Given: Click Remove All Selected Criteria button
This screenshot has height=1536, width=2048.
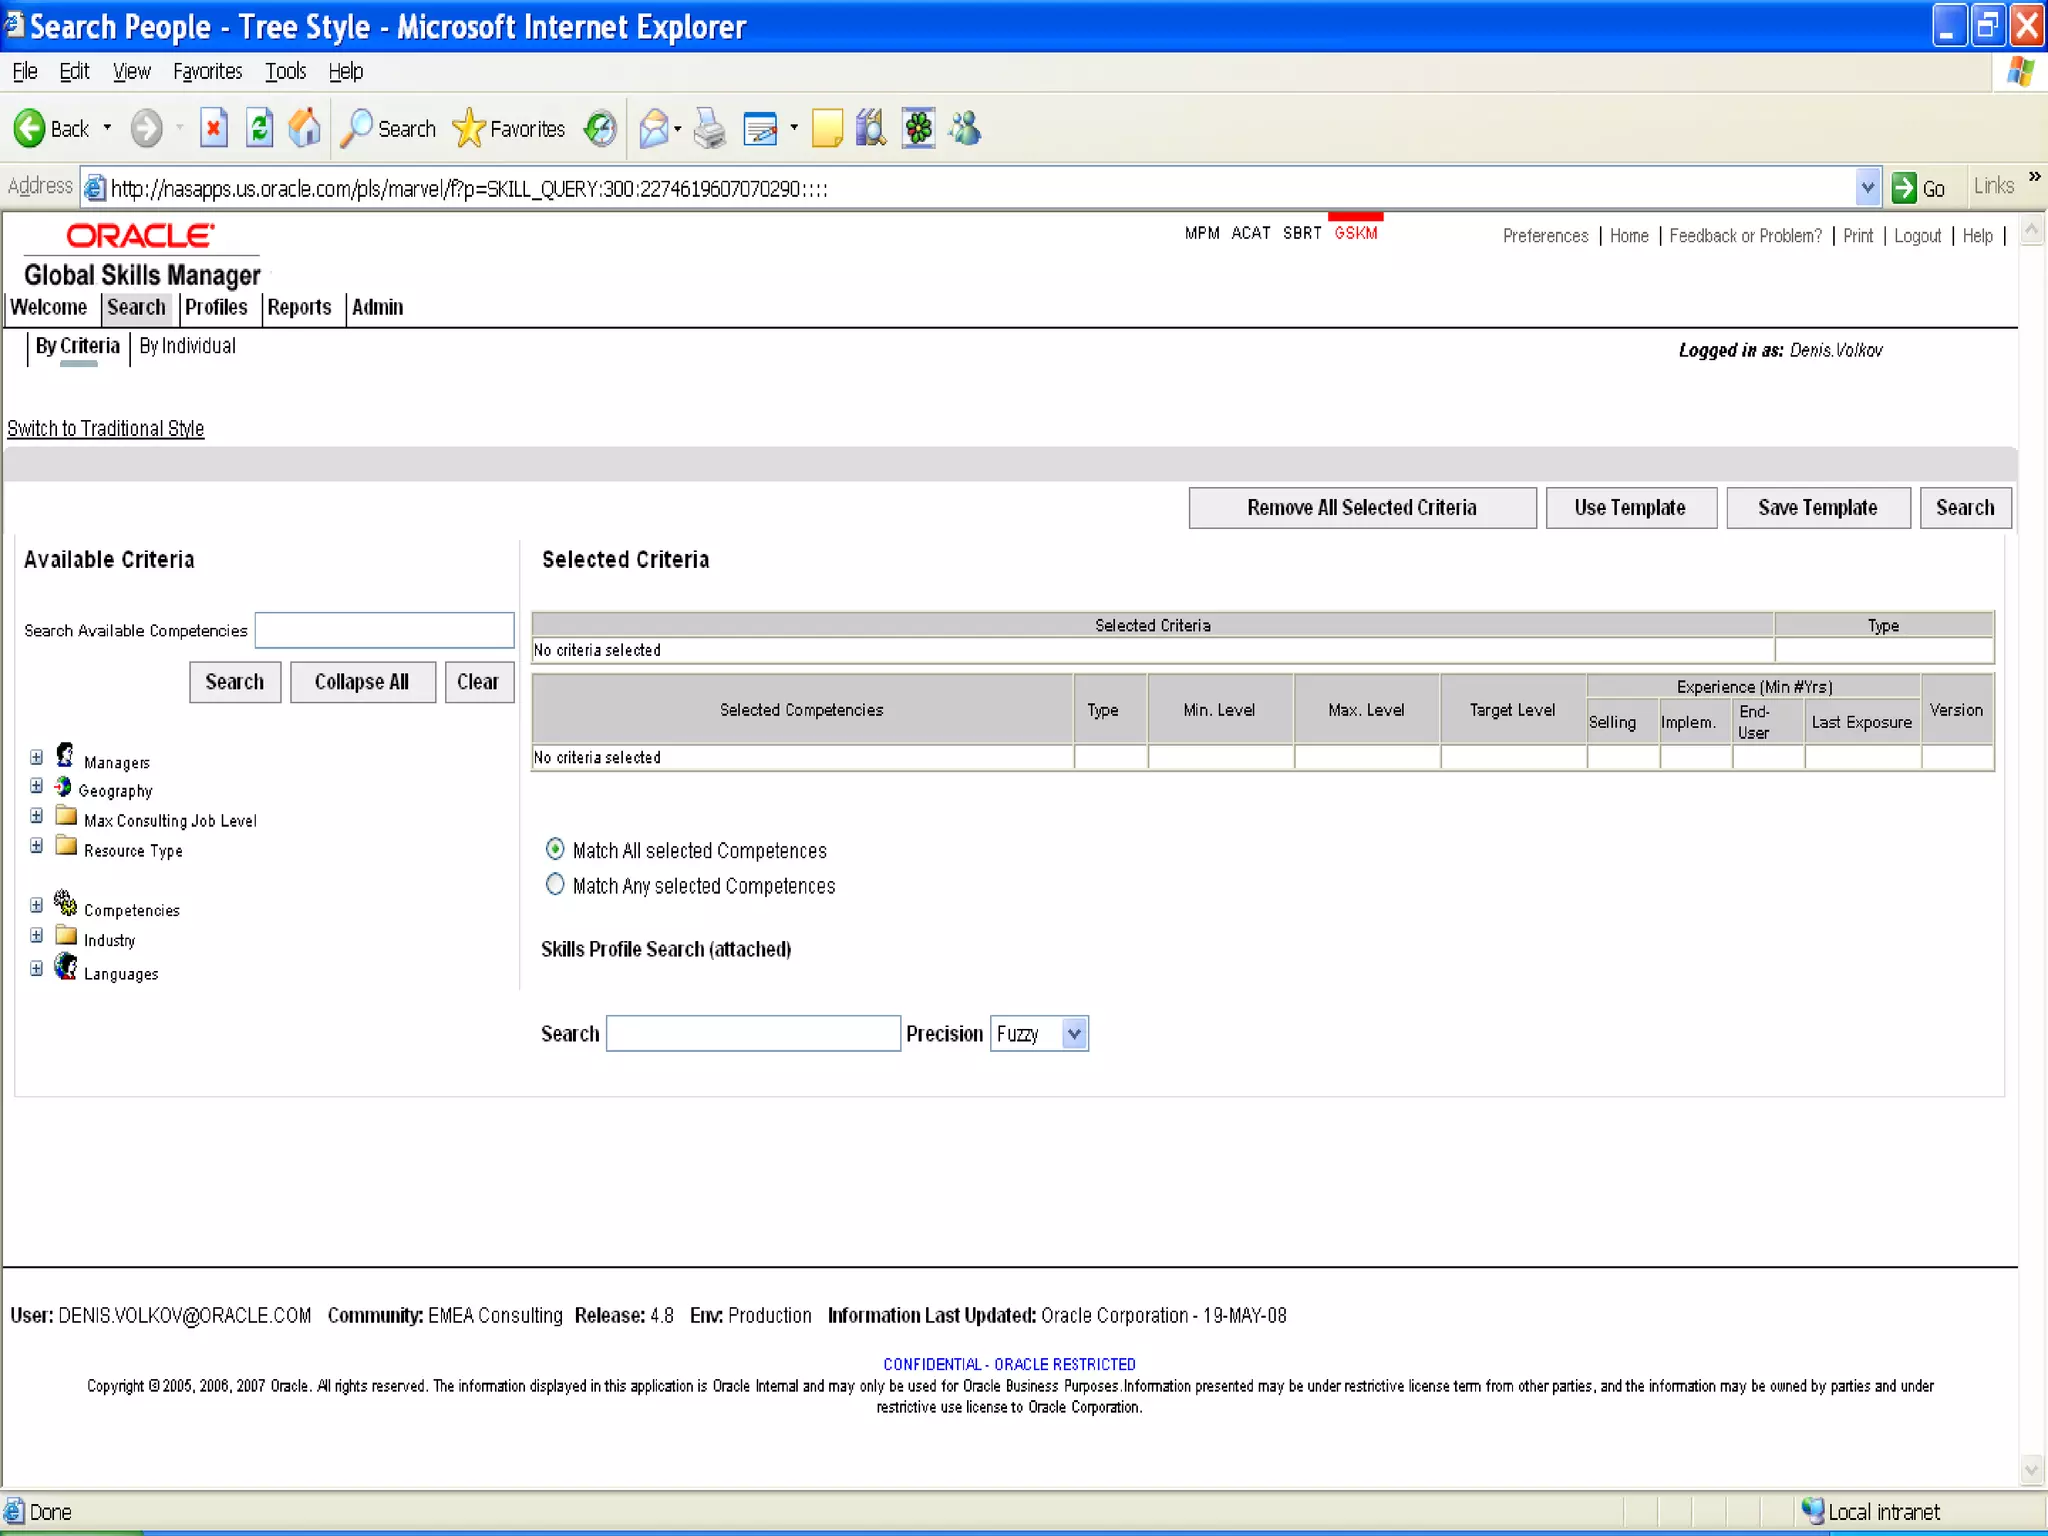Looking at the screenshot, I should tap(1361, 507).
